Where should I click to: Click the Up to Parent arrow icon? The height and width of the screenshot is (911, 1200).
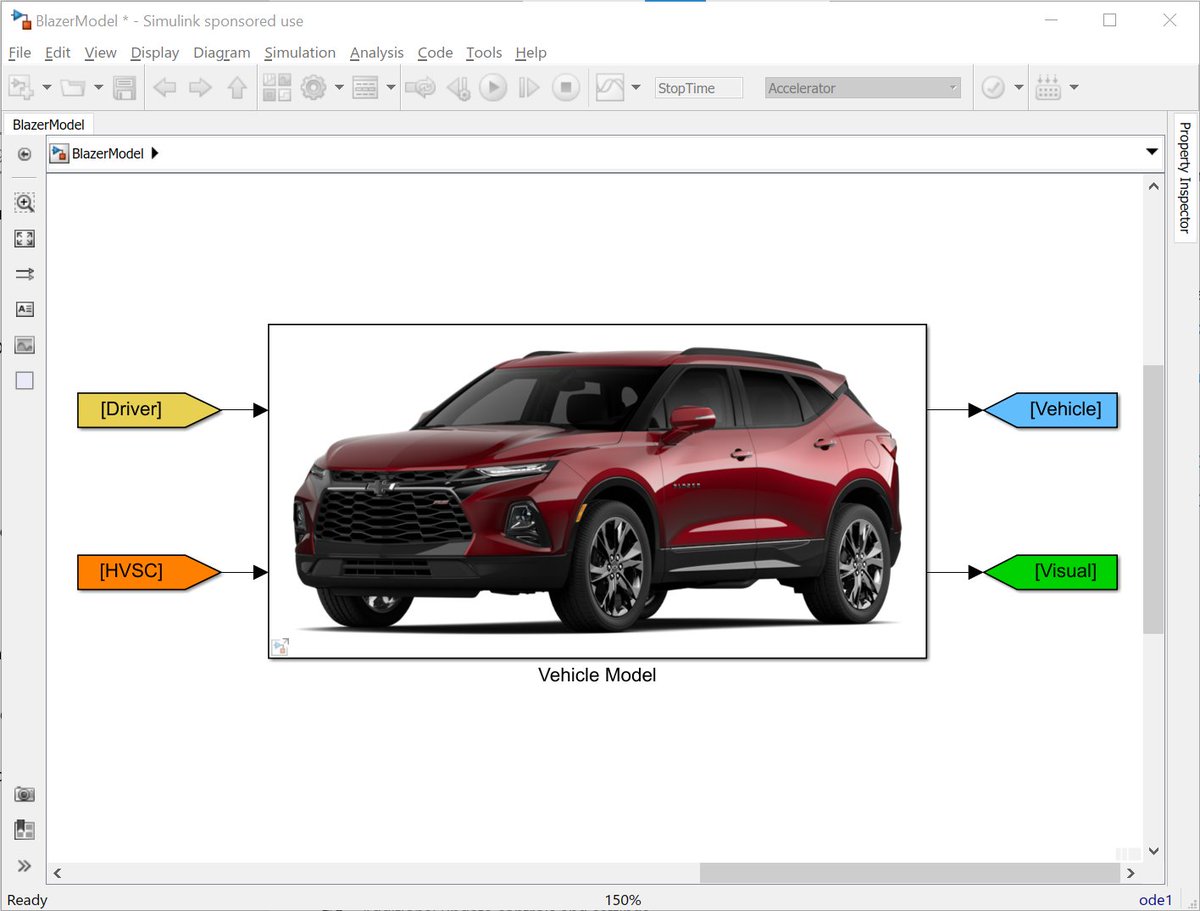click(237, 88)
